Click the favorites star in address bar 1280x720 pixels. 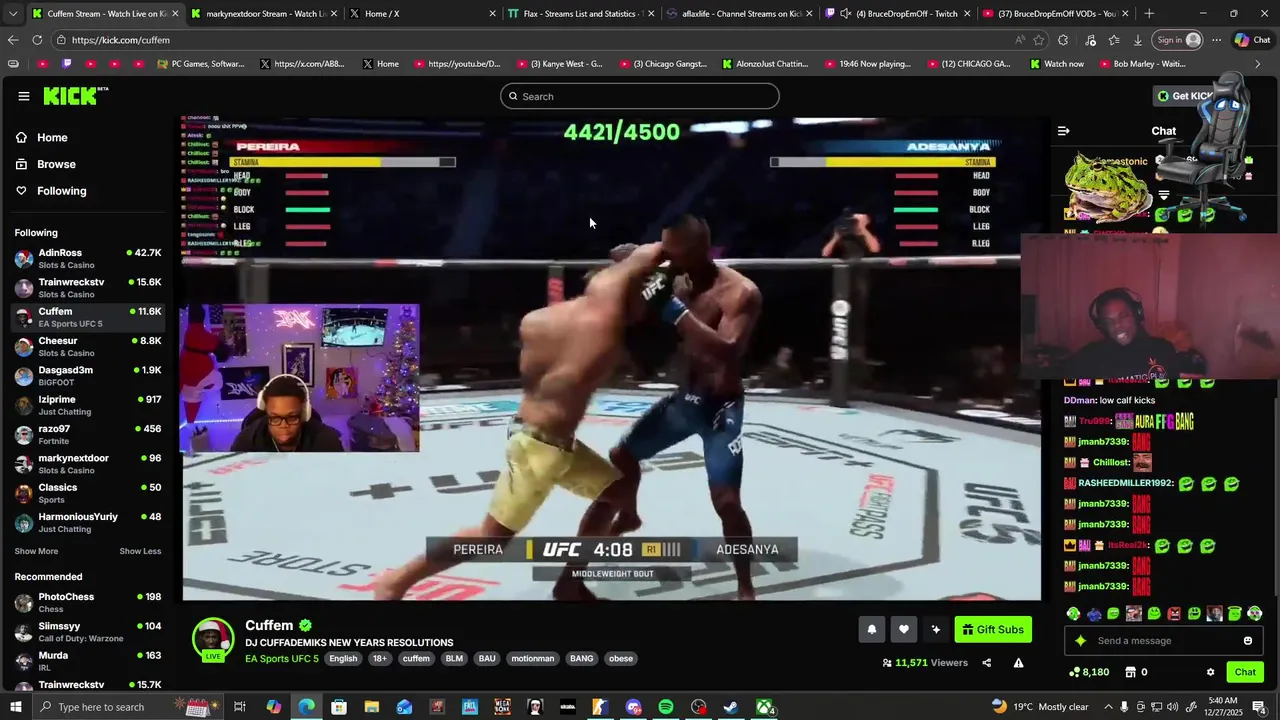click(x=1039, y=40)
